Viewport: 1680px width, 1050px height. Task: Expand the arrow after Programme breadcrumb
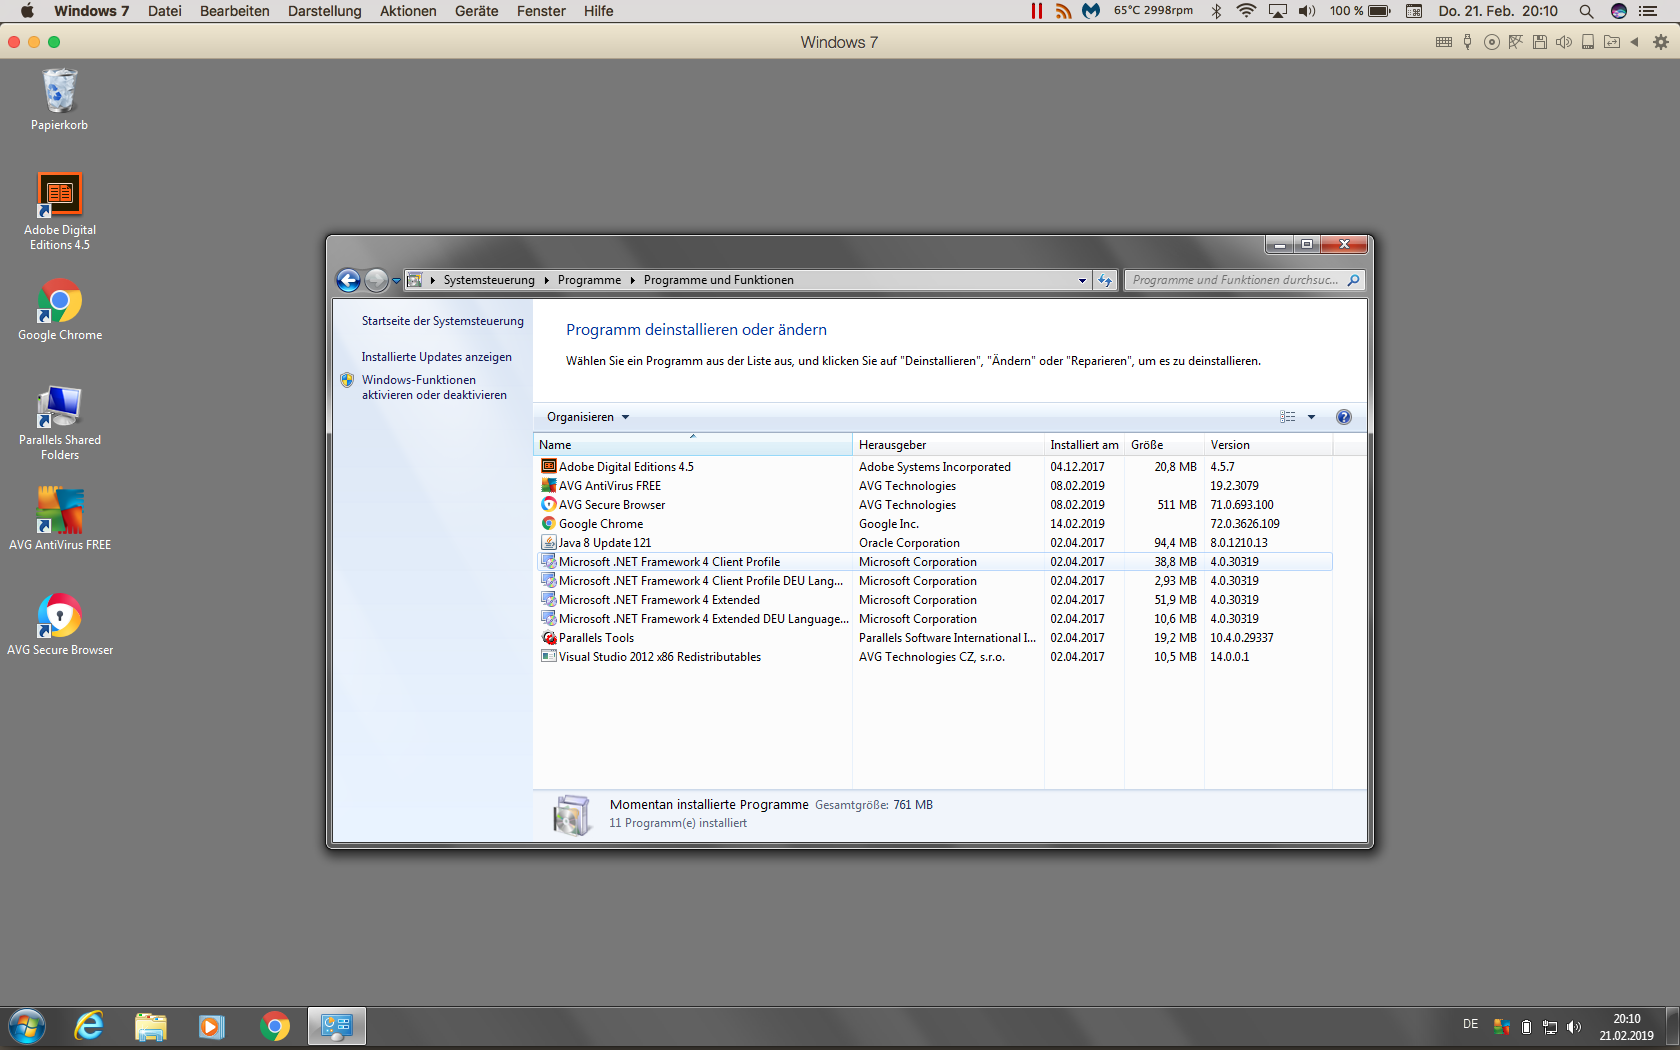point(632,281)
